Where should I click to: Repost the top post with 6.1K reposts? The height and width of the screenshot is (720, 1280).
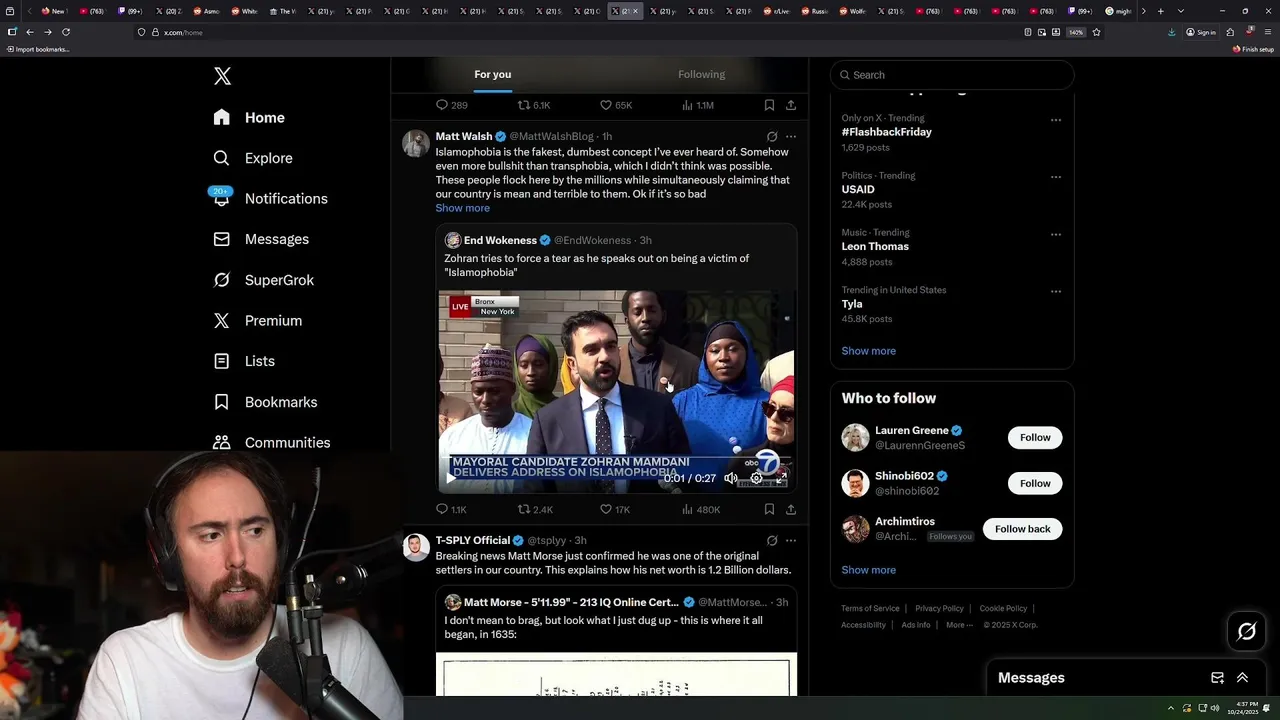(x=534, y=105)
